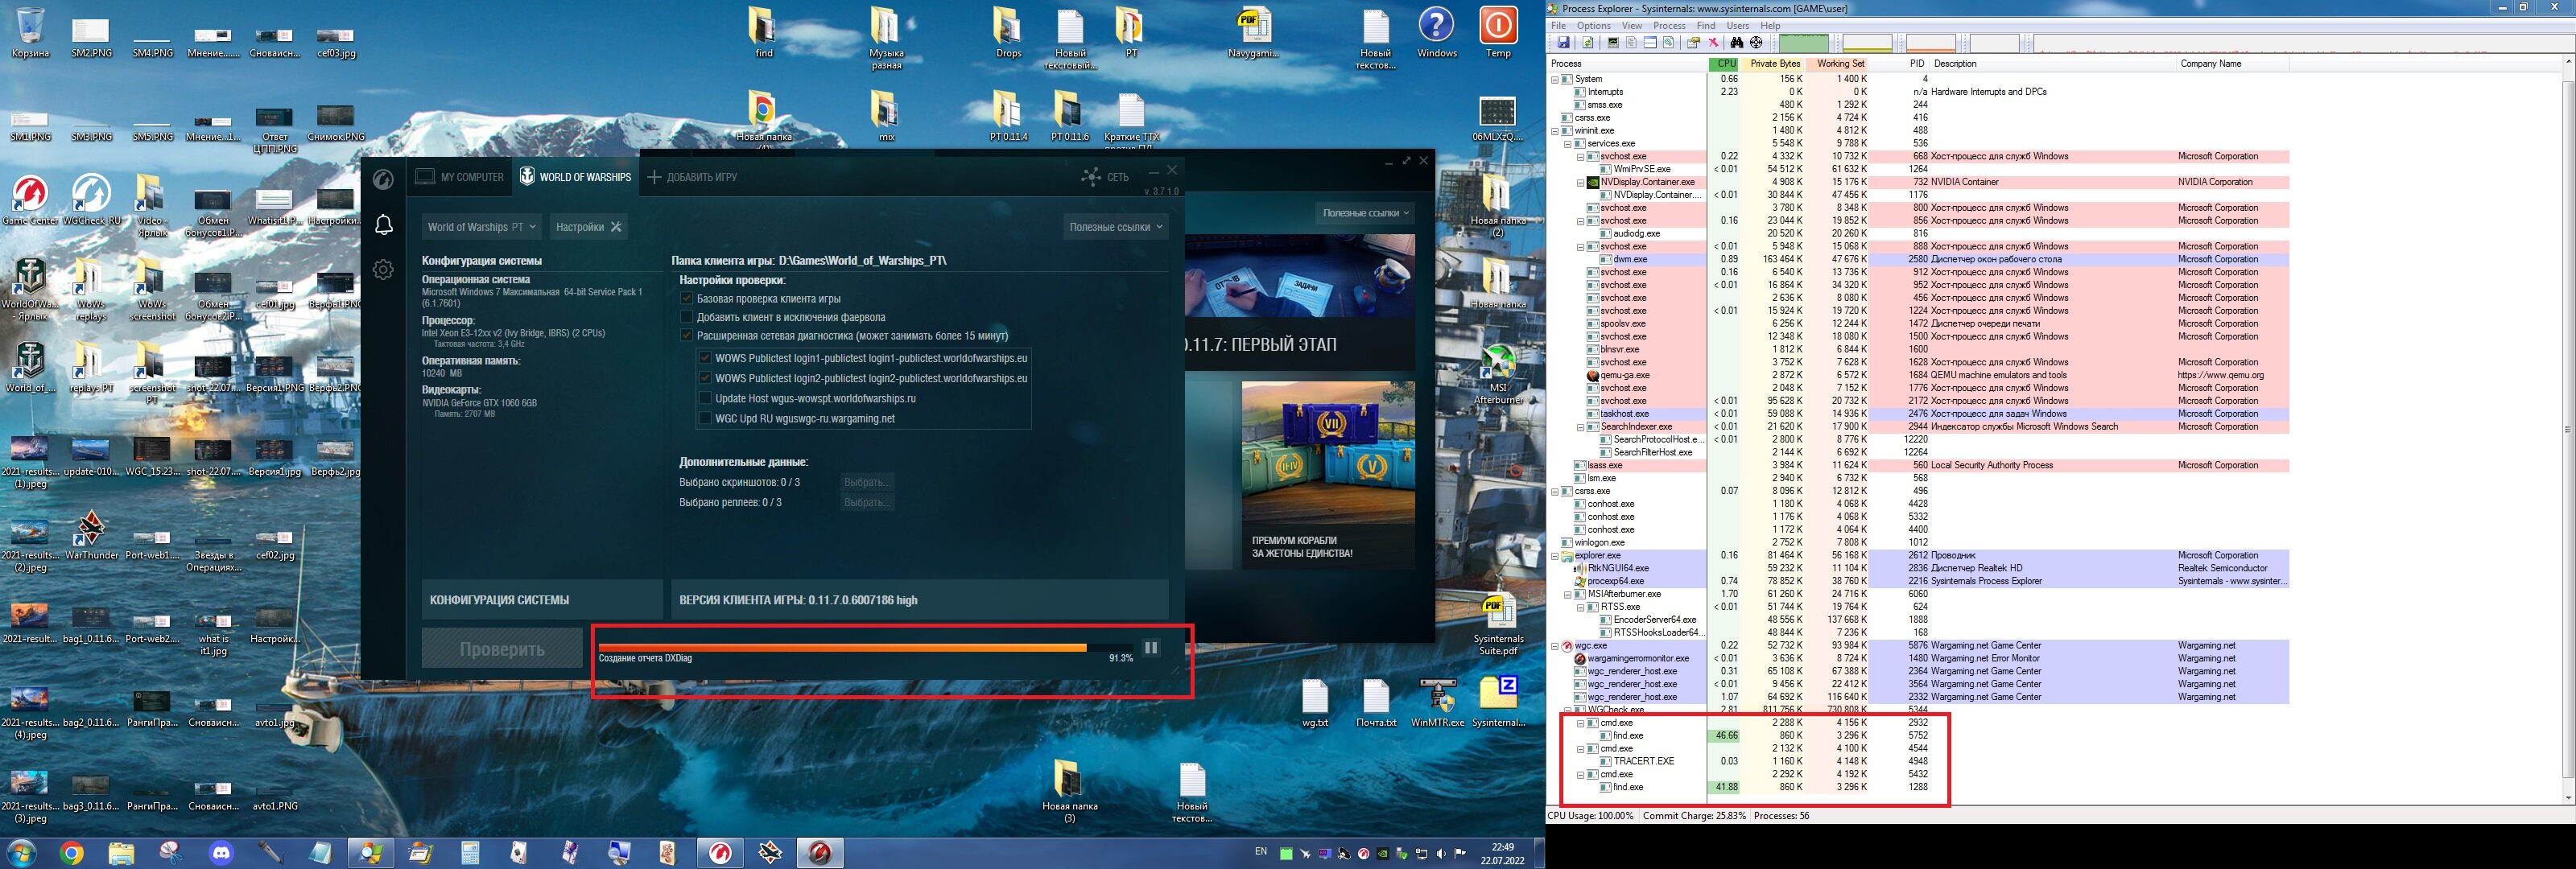The image size is (2576, 869).
Task: Toggle lower pane icon in Process Explorer
Action: point(1650,43)
